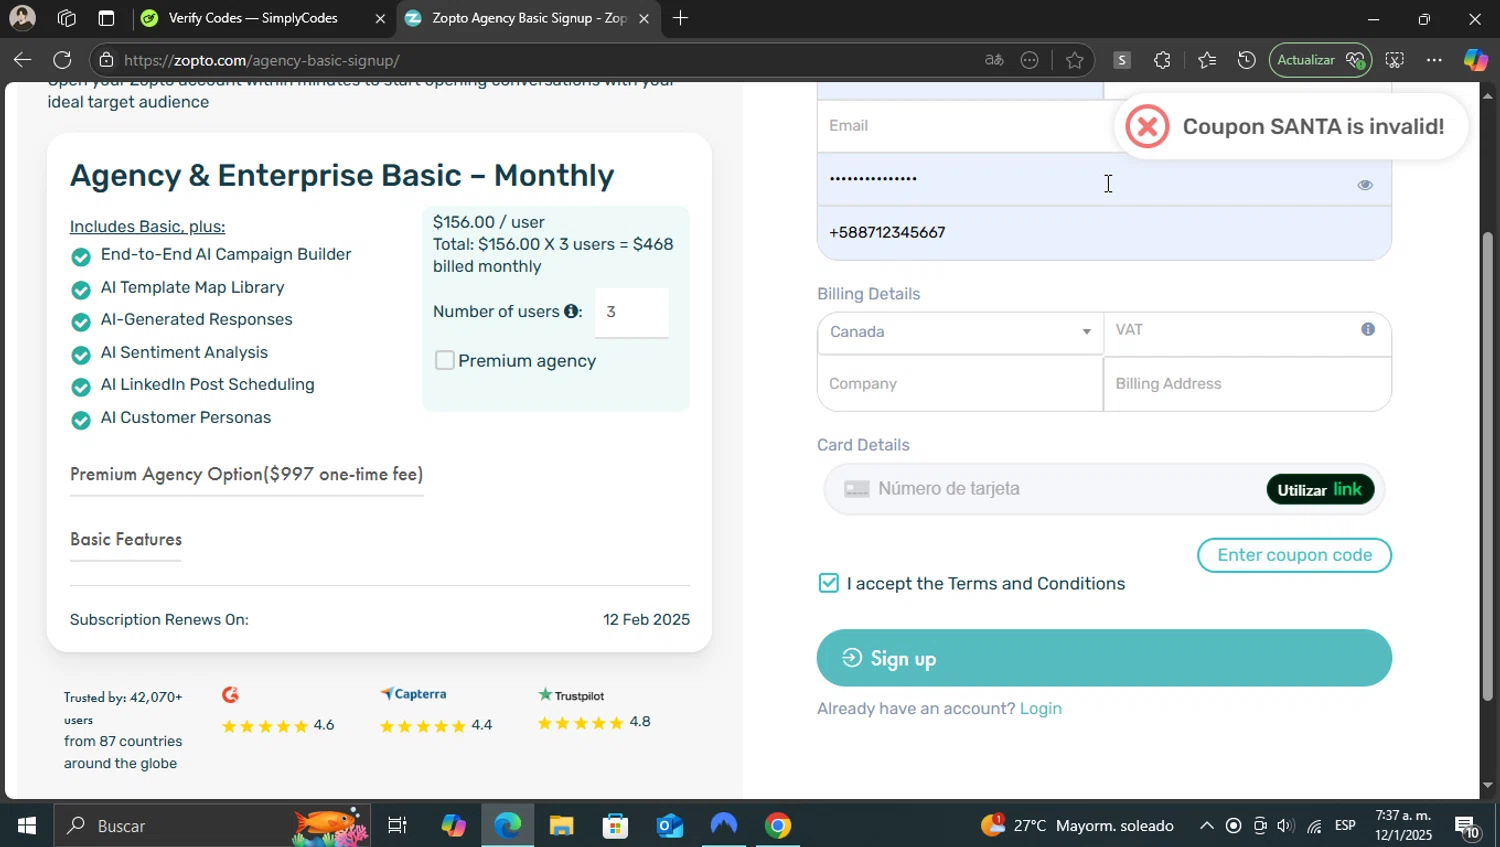Open browser history icon
The height and width of the screenshot is (847, 1500).
(1246, 60)
